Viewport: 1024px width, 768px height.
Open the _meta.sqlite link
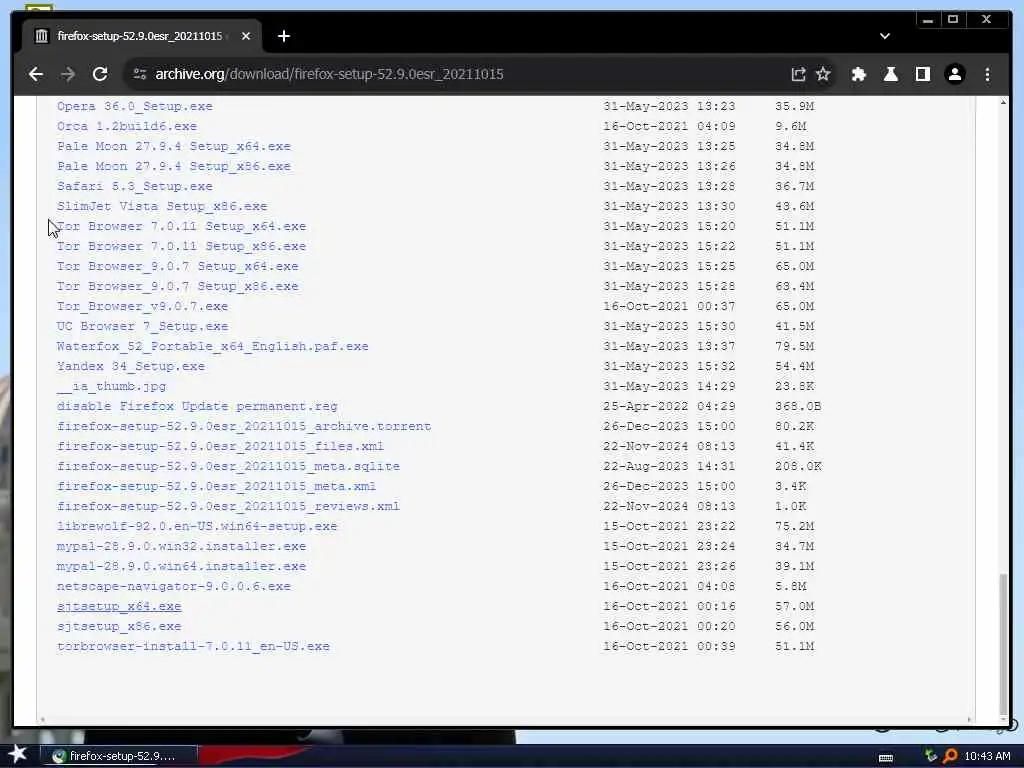(229, 466)
